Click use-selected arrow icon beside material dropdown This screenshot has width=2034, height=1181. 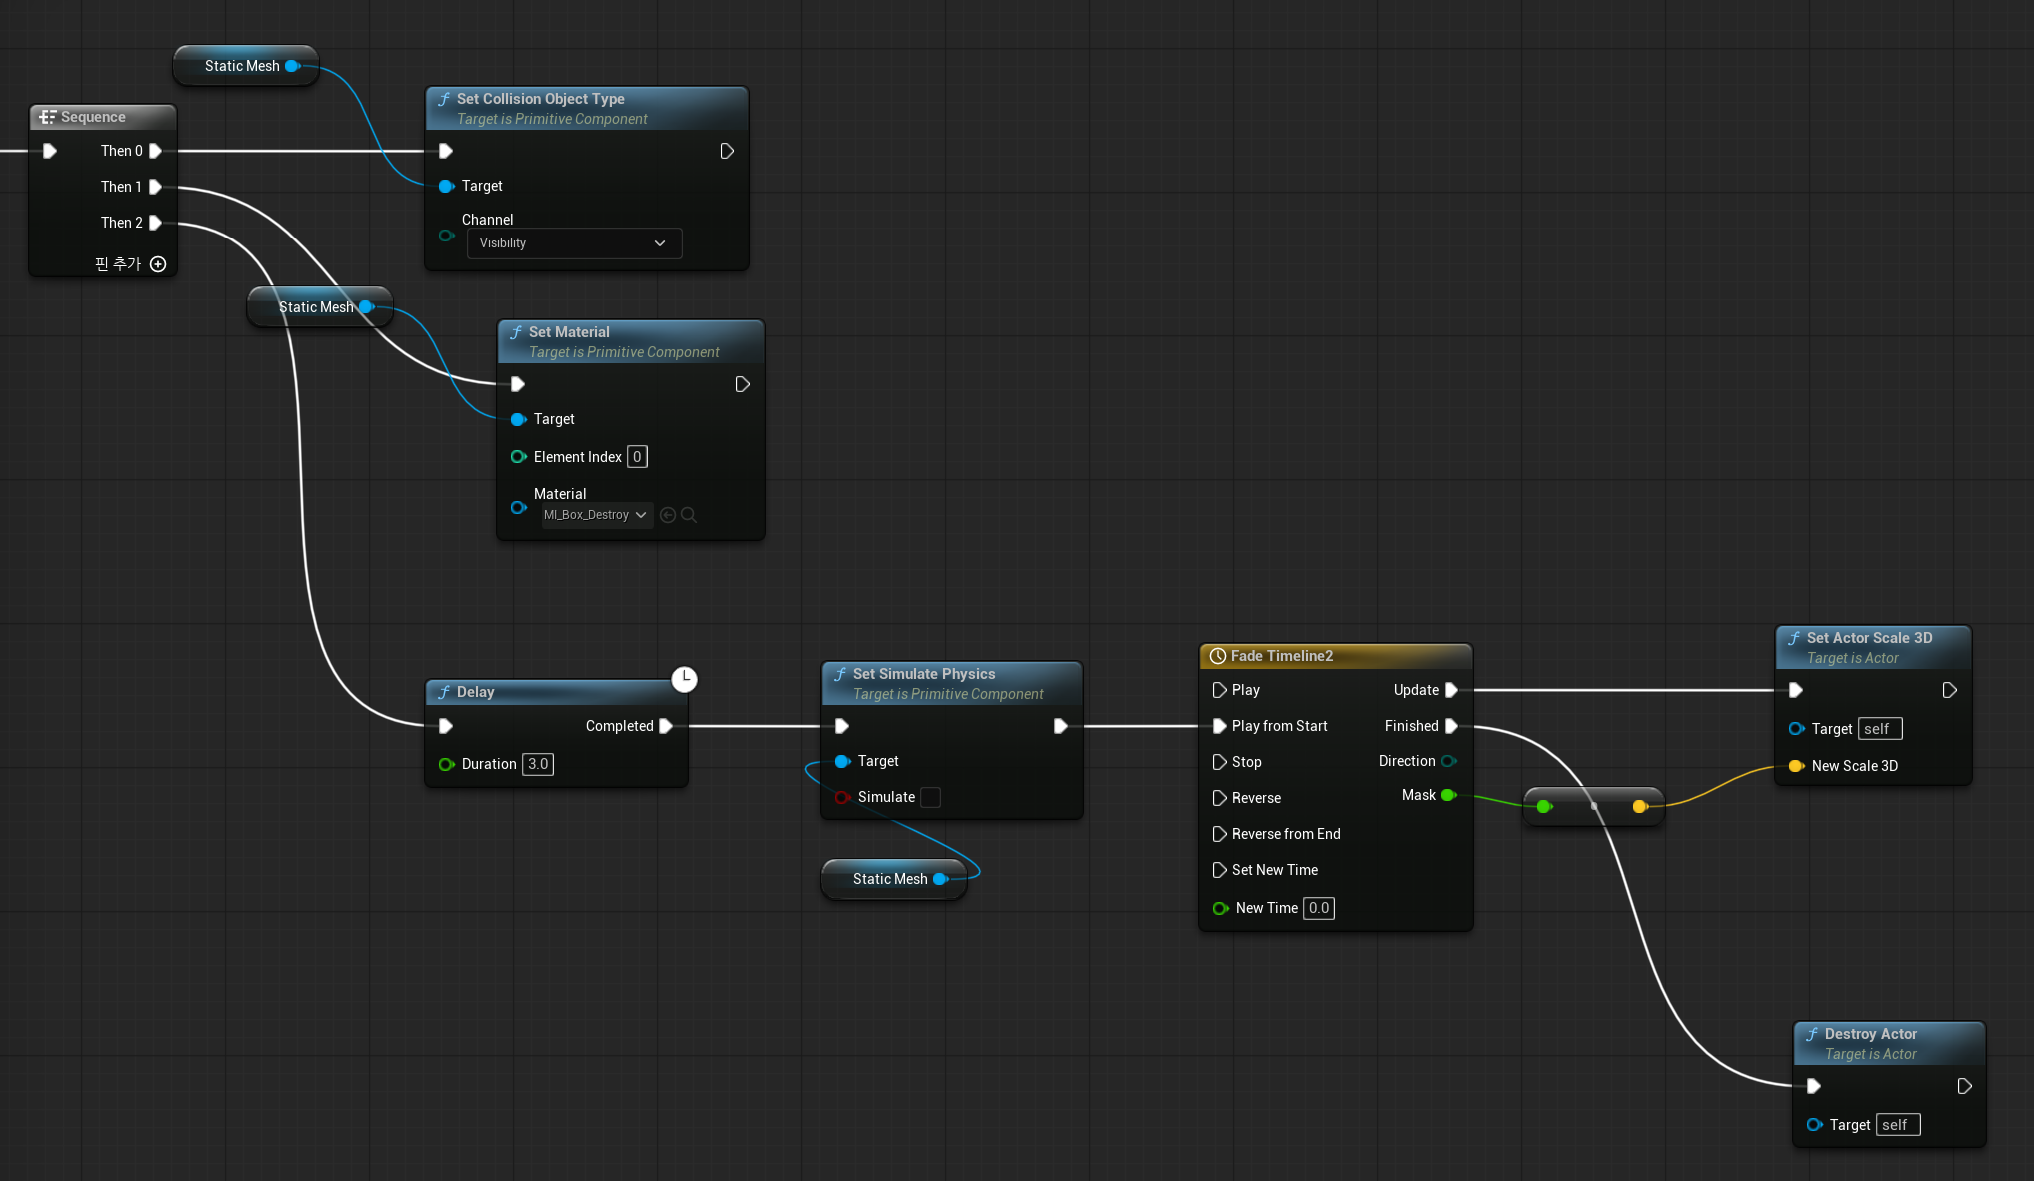coord(668,515)
